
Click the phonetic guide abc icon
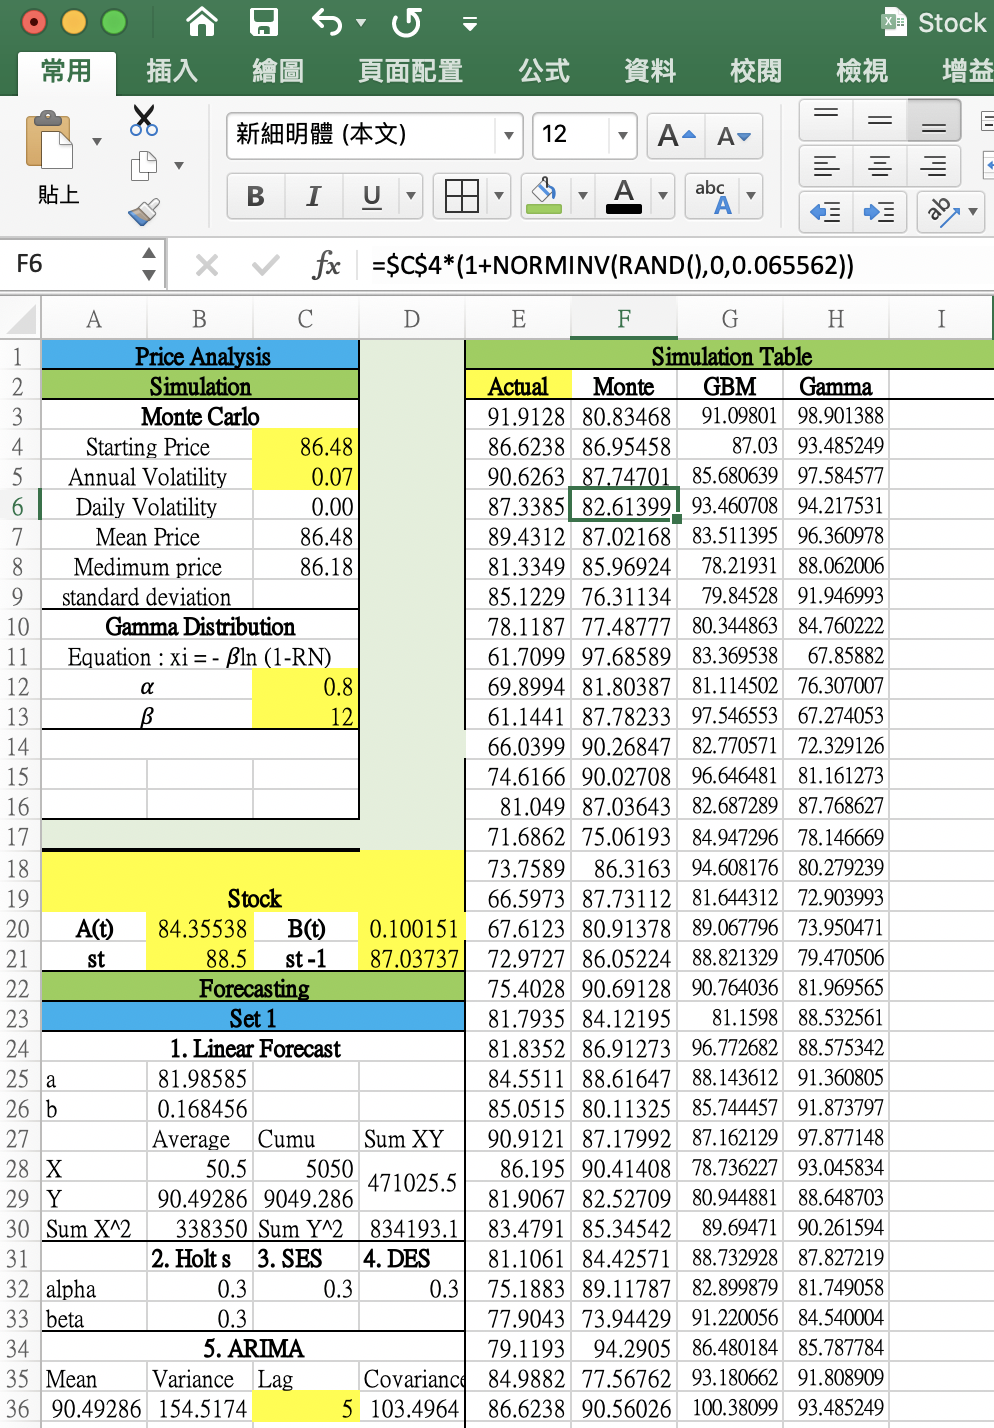(x=712, y=196)
